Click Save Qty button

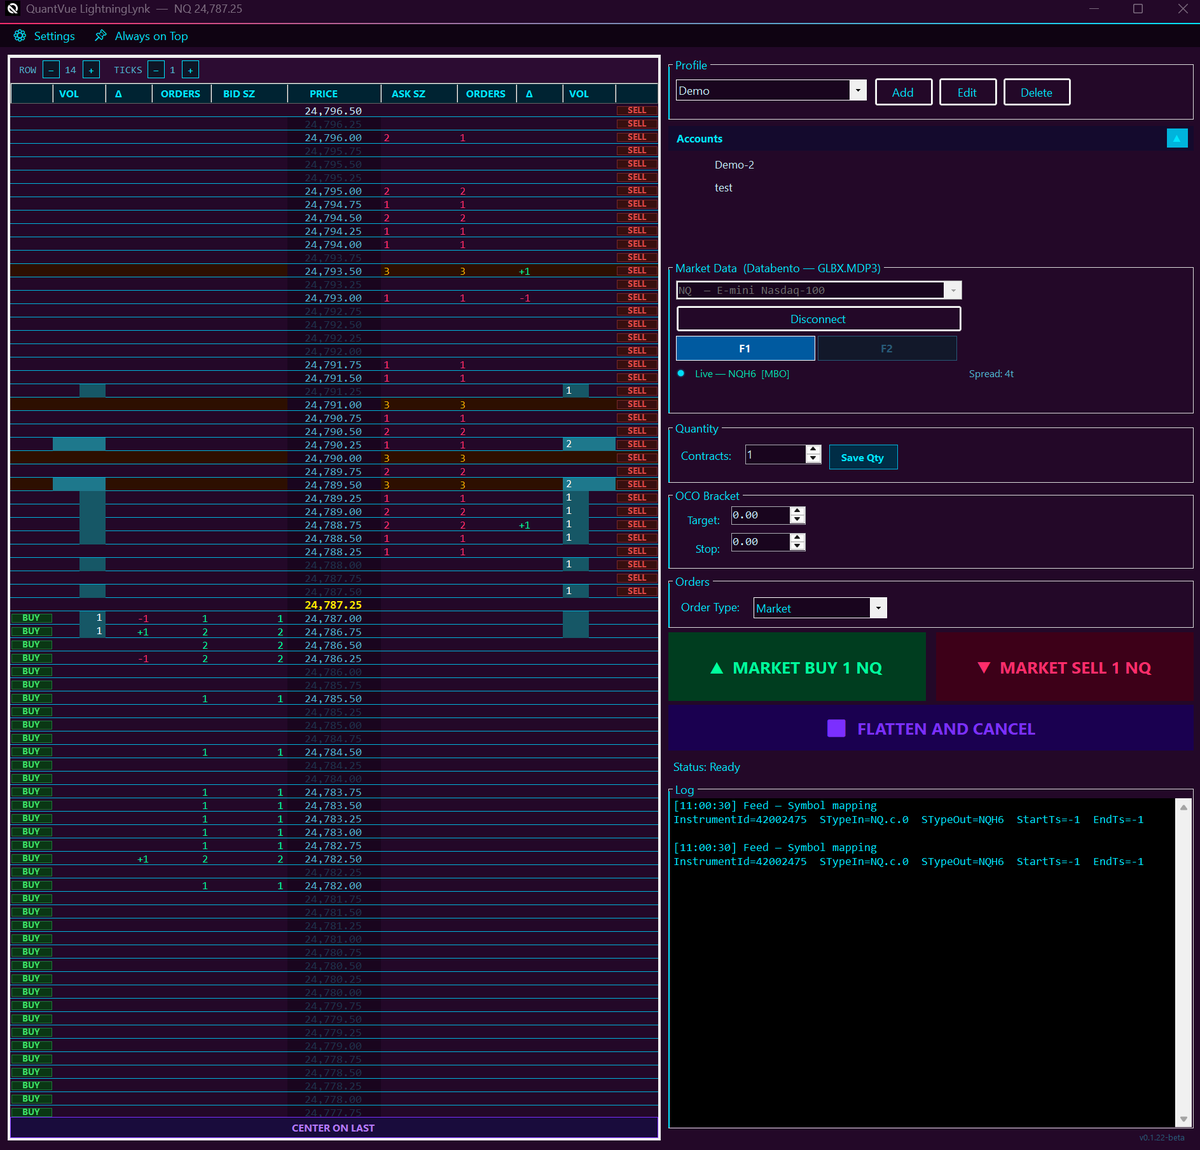[862, 457]
